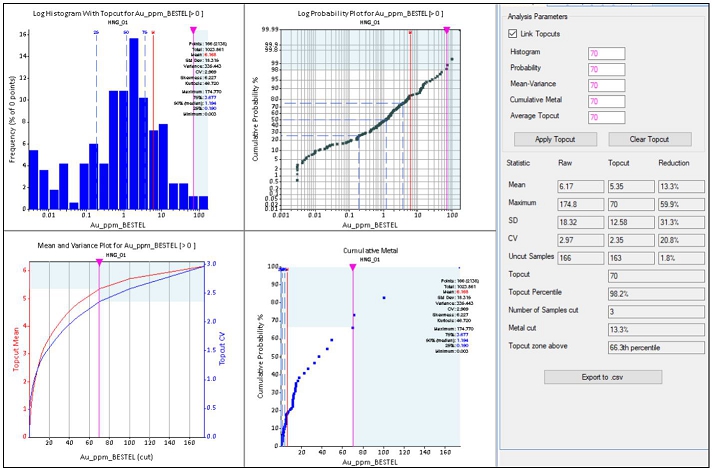Click the Probability topcut input field

point(606,69)
